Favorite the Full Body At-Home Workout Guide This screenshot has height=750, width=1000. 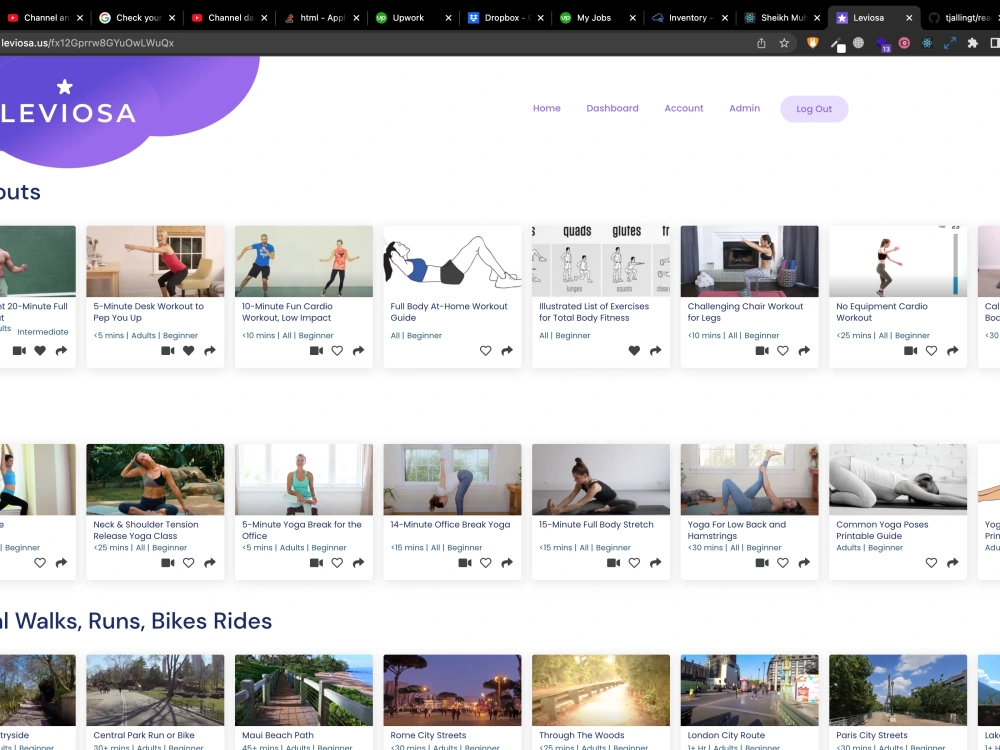pyautogui.click(x=486, y=351)
